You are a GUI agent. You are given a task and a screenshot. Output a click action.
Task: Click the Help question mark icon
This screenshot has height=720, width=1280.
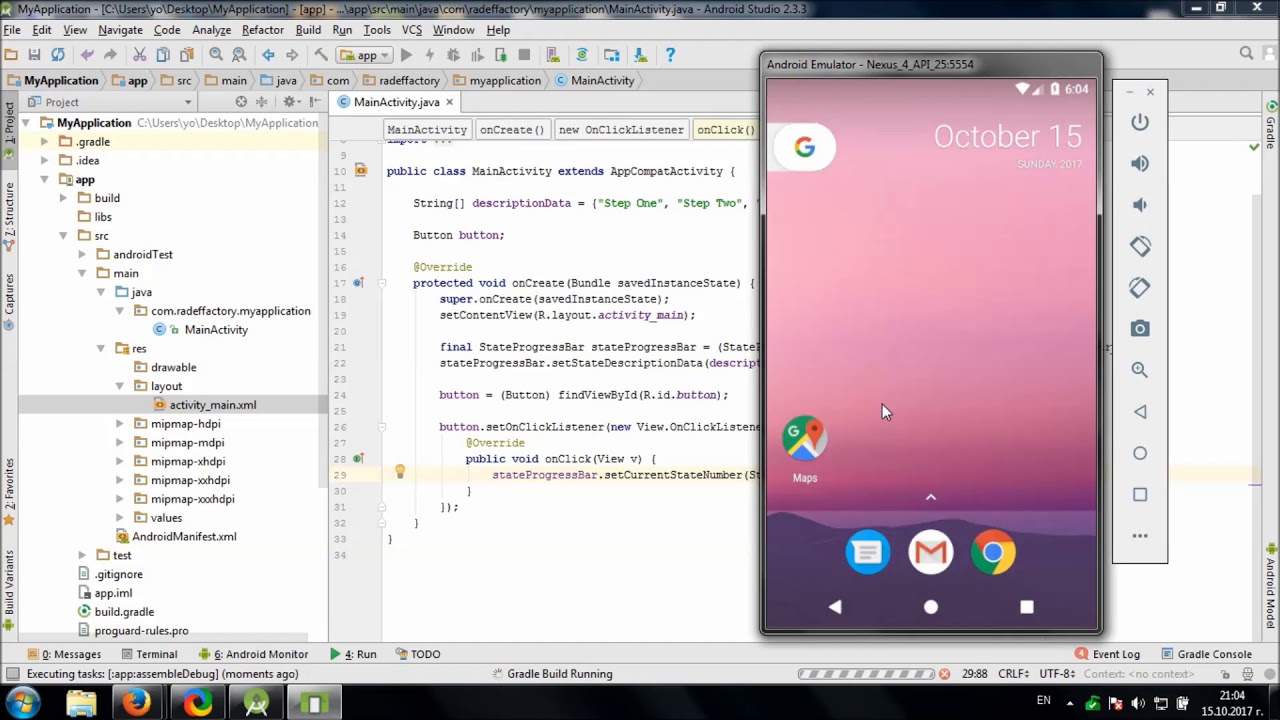[x=670, y=55]
